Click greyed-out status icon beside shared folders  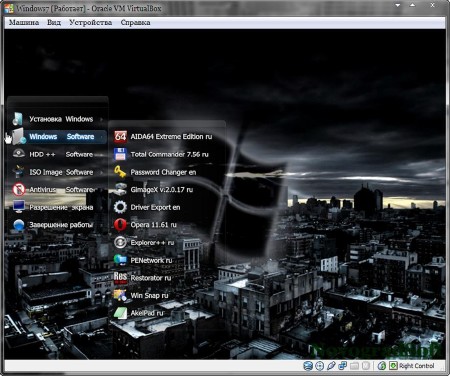click(366, 366)
